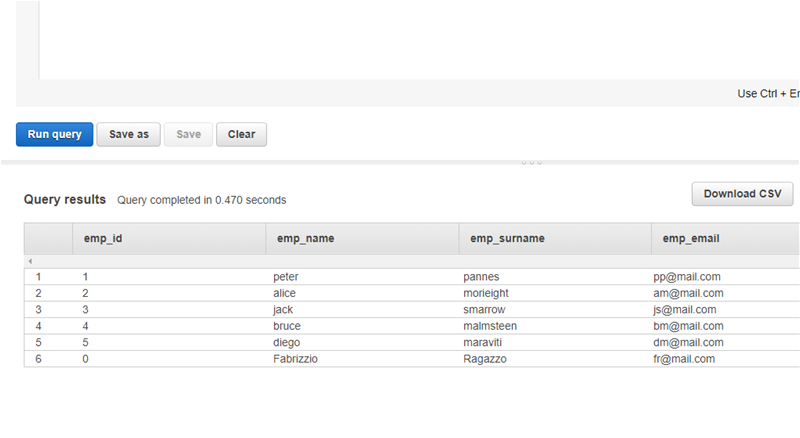800x438 pixels.
Task: Focus the query editor text area
Action: (x=400, y=40)
